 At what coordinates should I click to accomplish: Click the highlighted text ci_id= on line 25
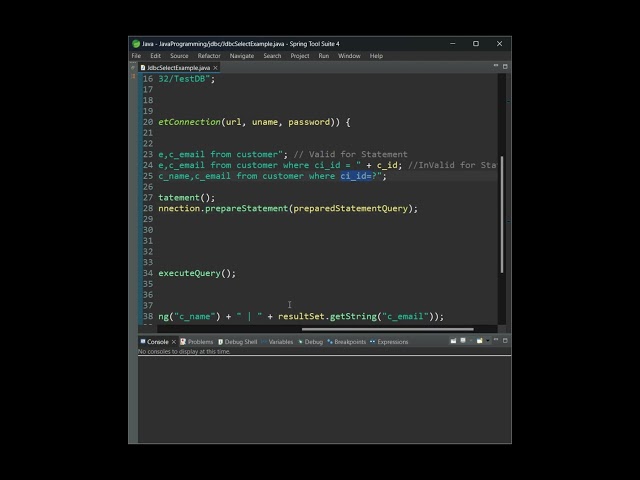pos(356,176)
